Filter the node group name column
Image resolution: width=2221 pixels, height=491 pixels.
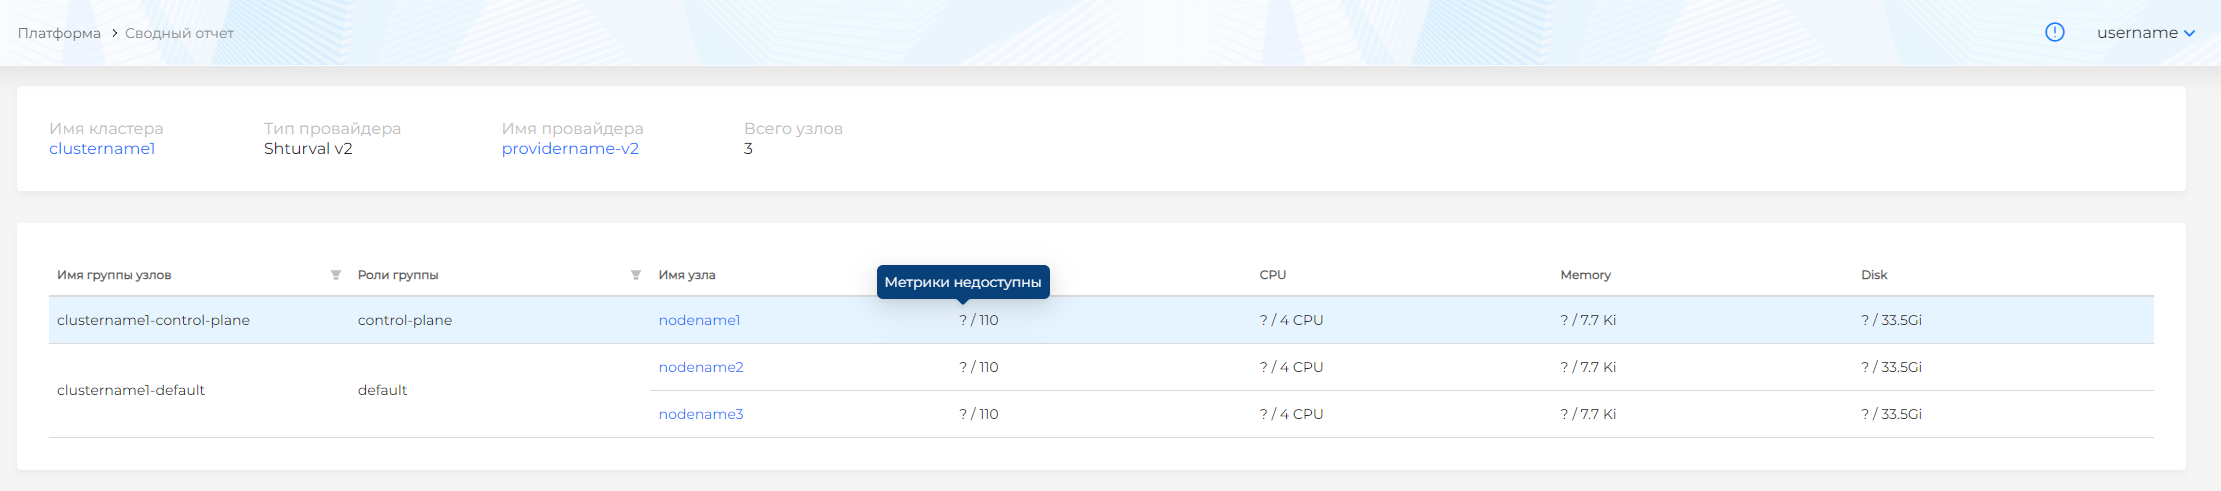point(336,275)
